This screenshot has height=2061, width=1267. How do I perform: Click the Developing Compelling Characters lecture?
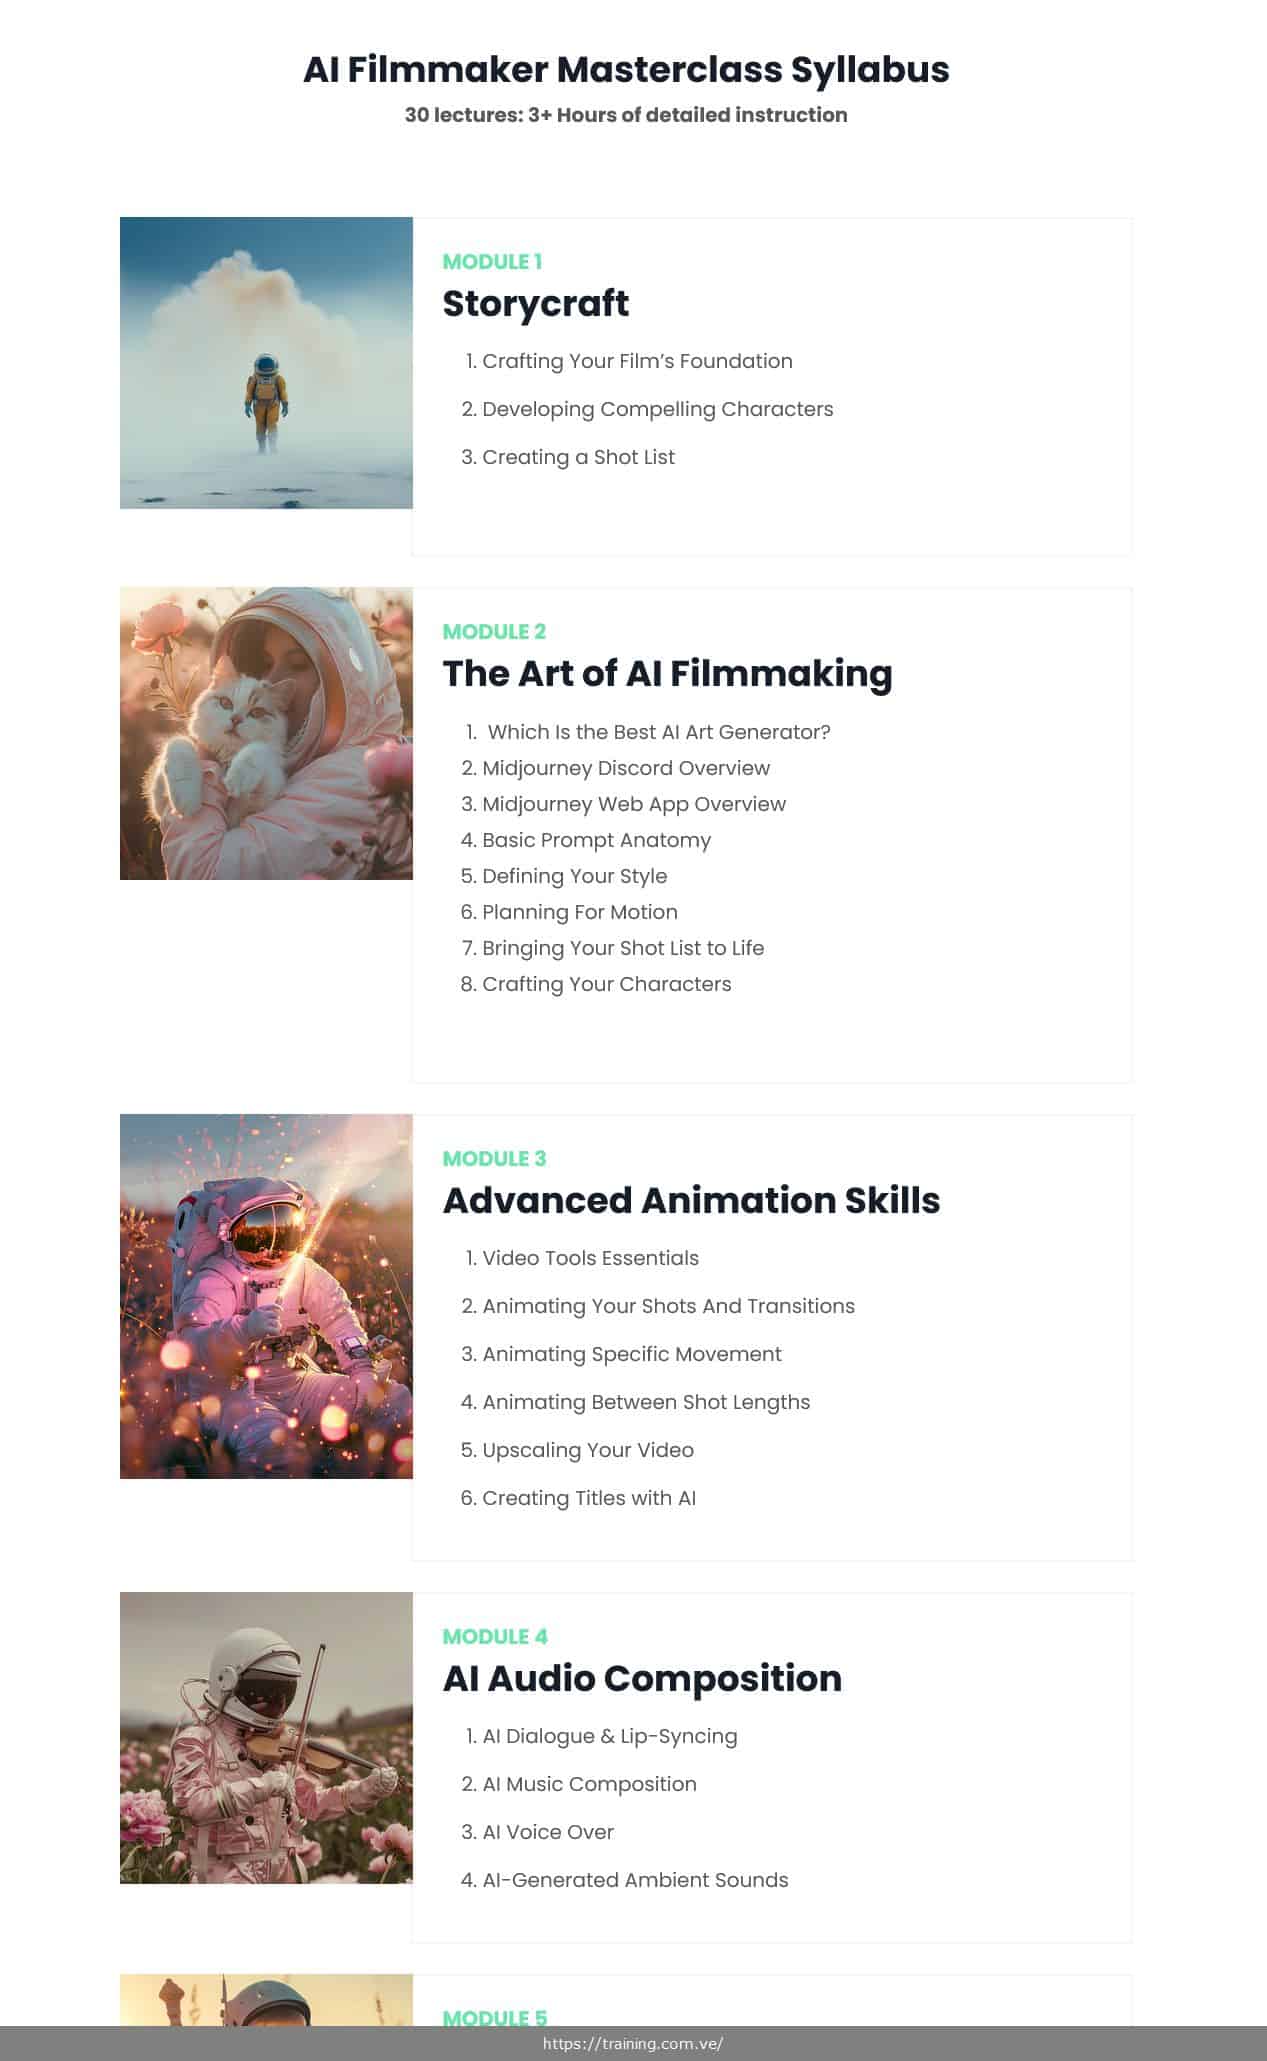(657, 409)
